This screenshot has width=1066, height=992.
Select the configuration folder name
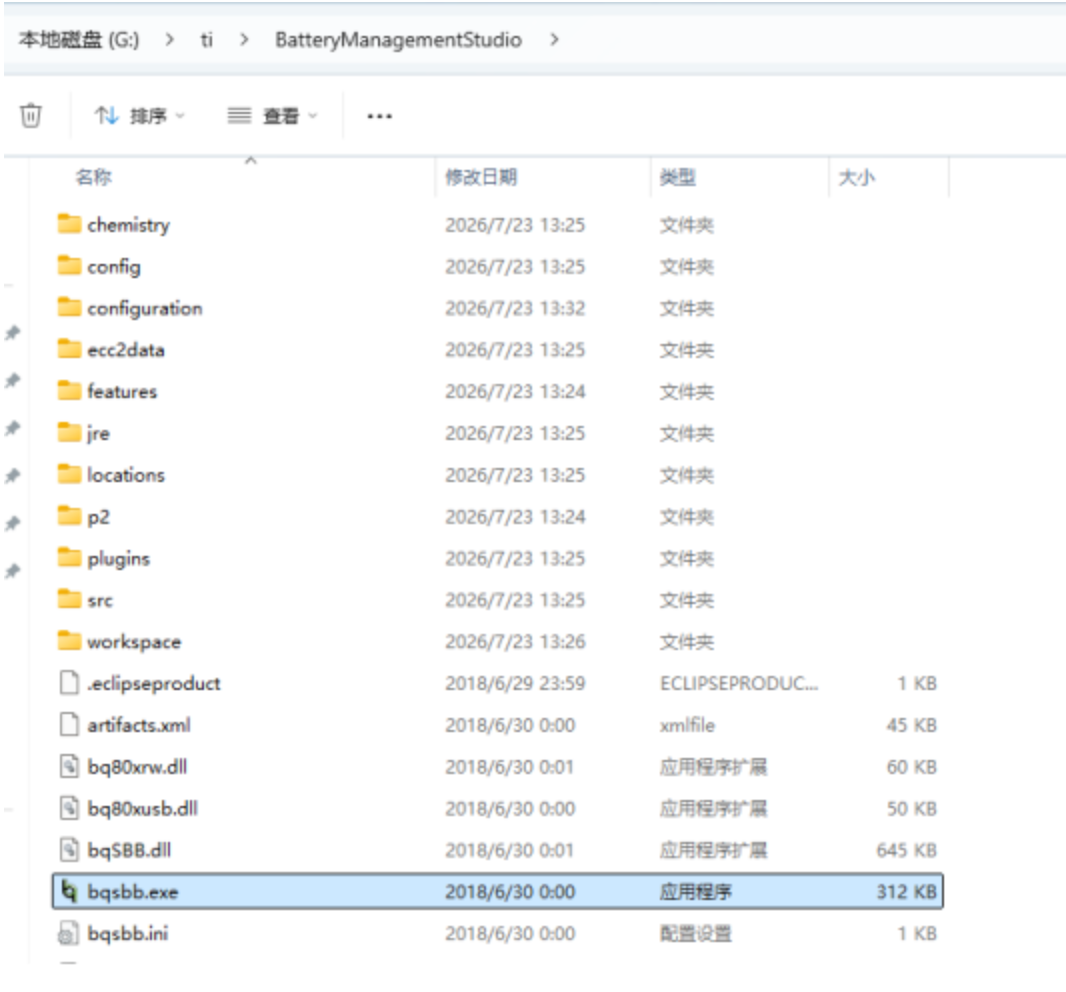[145, 309]
